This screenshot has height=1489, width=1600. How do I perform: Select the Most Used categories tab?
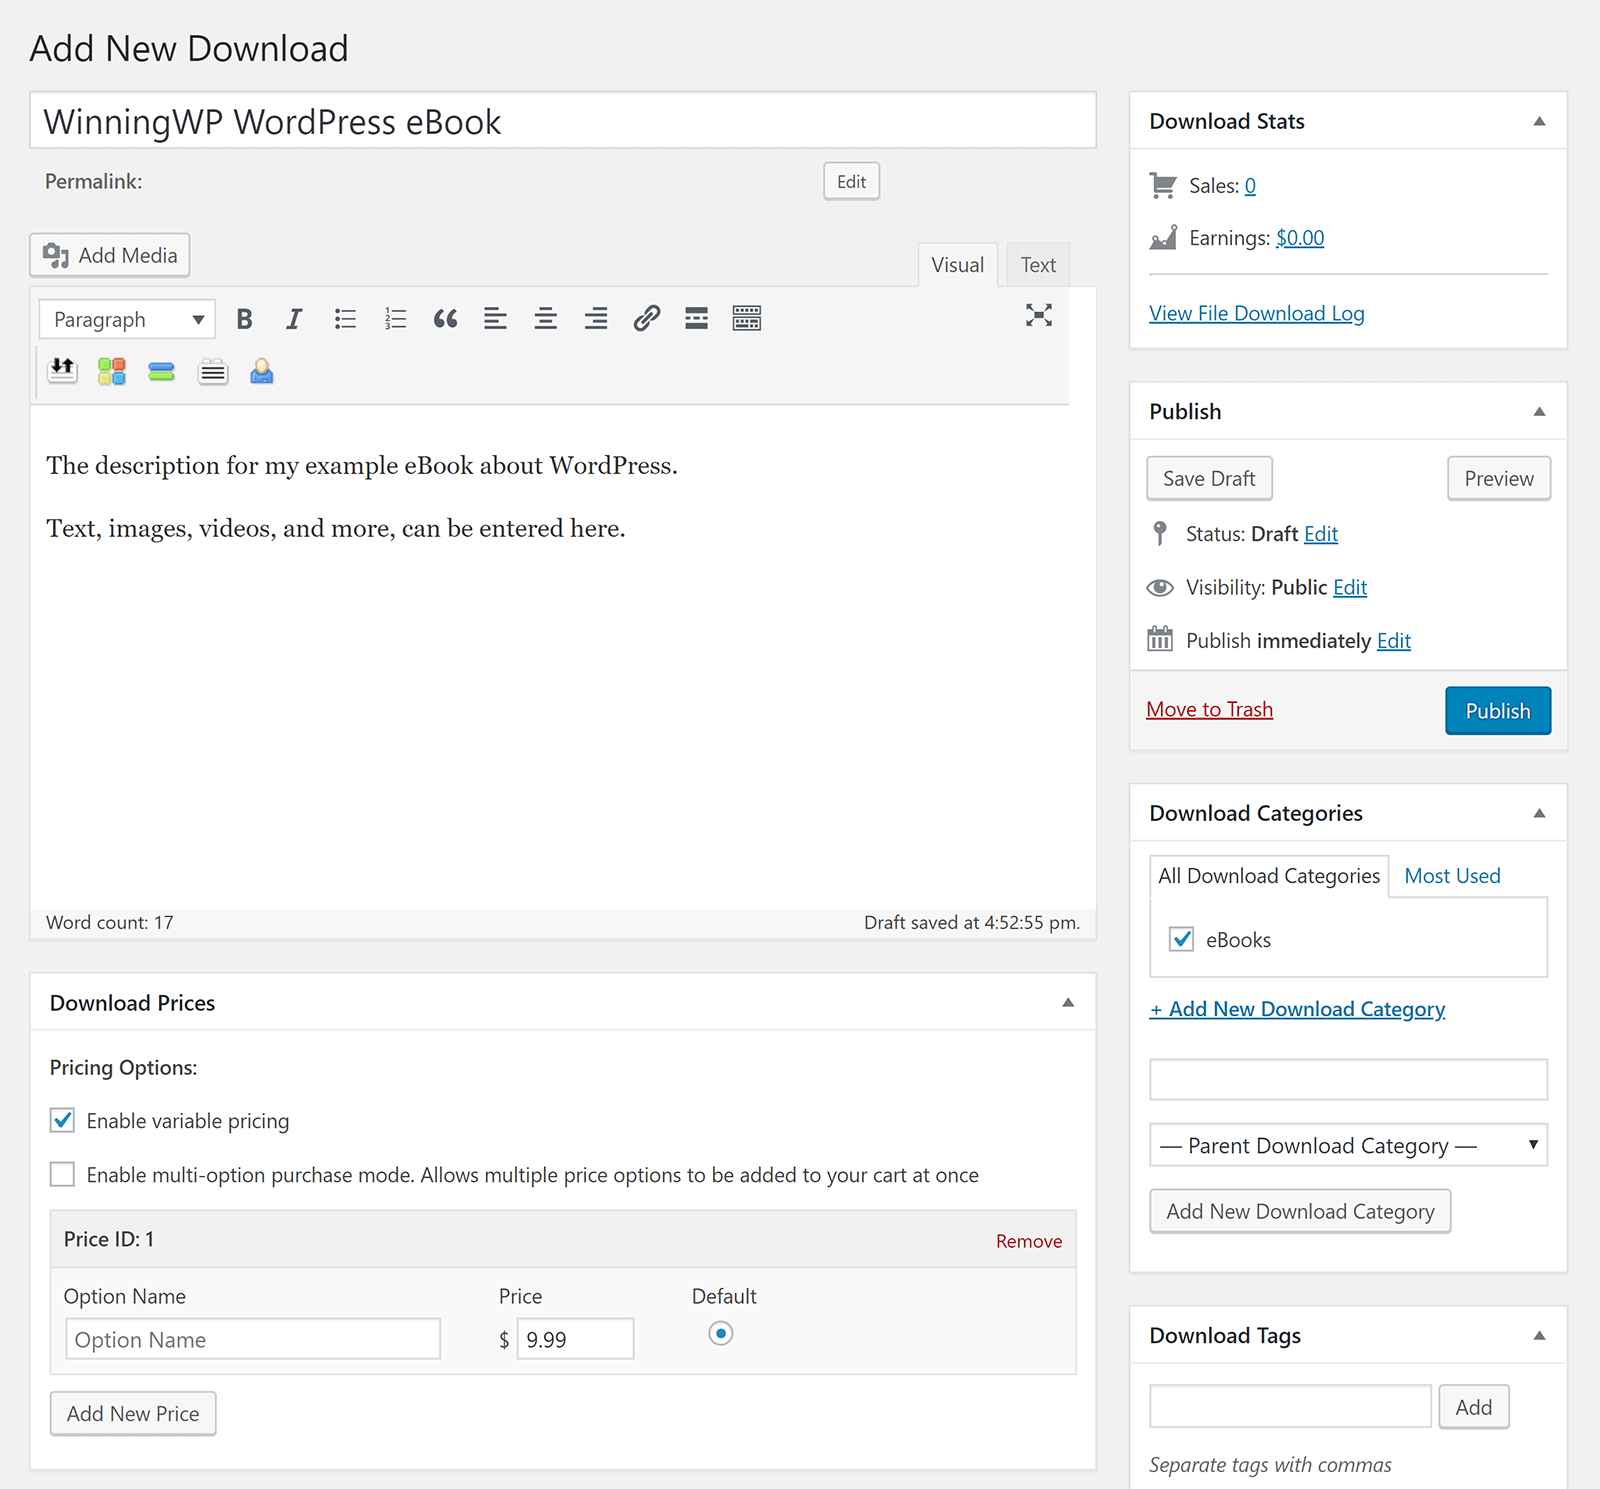pyautogui.click(x=1452, y=876)
